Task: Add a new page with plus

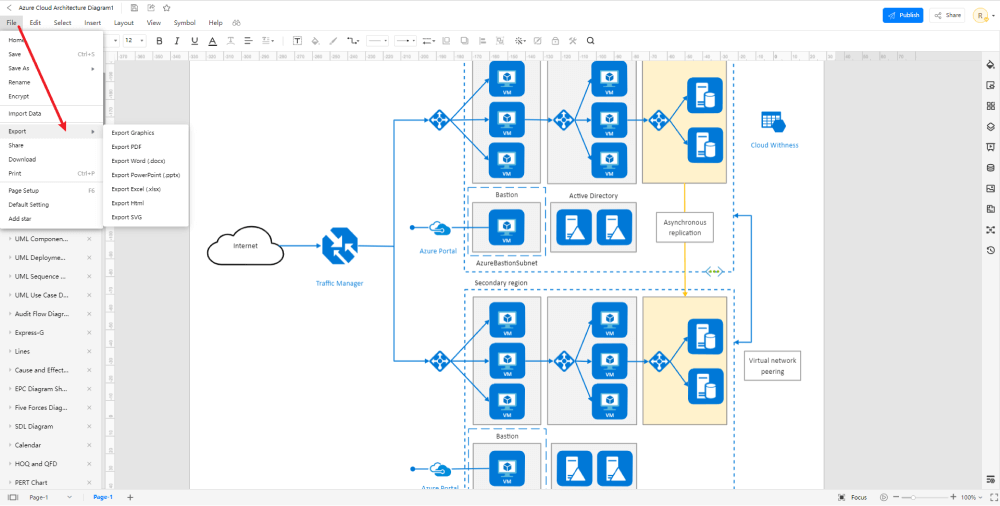Action: click(129, 497)
